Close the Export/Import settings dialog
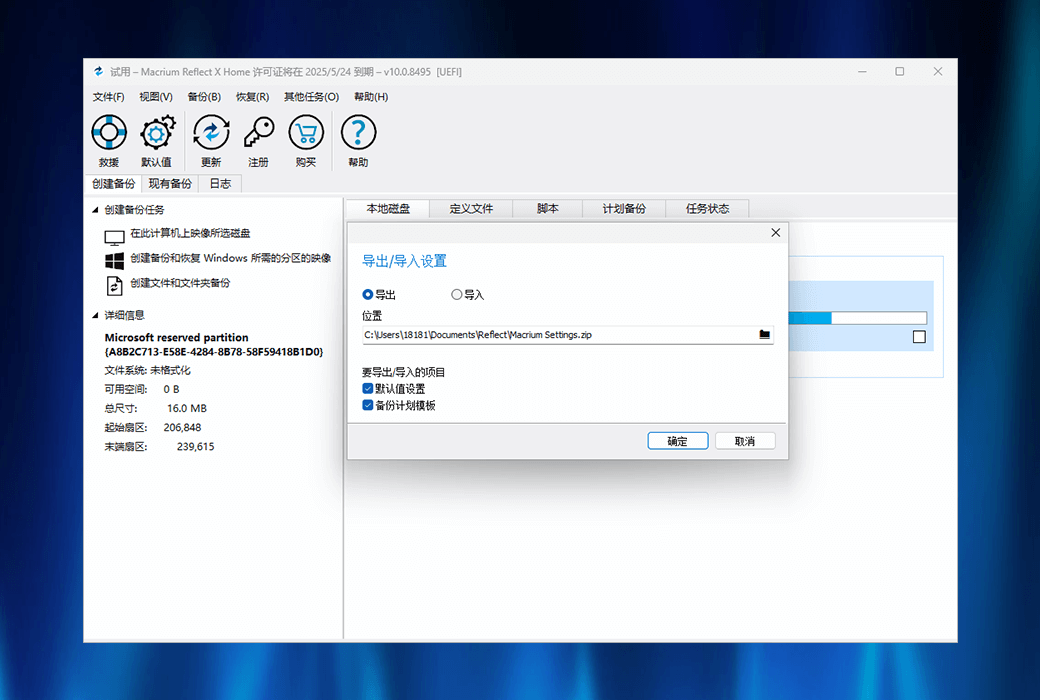 (775, 233)
